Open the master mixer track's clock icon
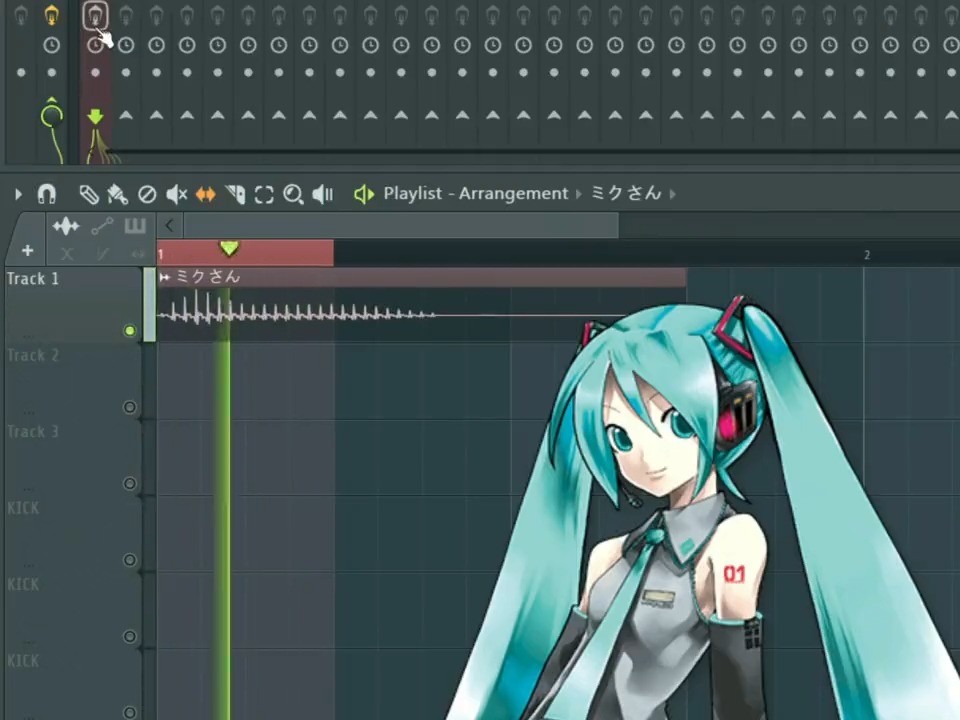This screenshot has width=960, height=720. point(51,45)
